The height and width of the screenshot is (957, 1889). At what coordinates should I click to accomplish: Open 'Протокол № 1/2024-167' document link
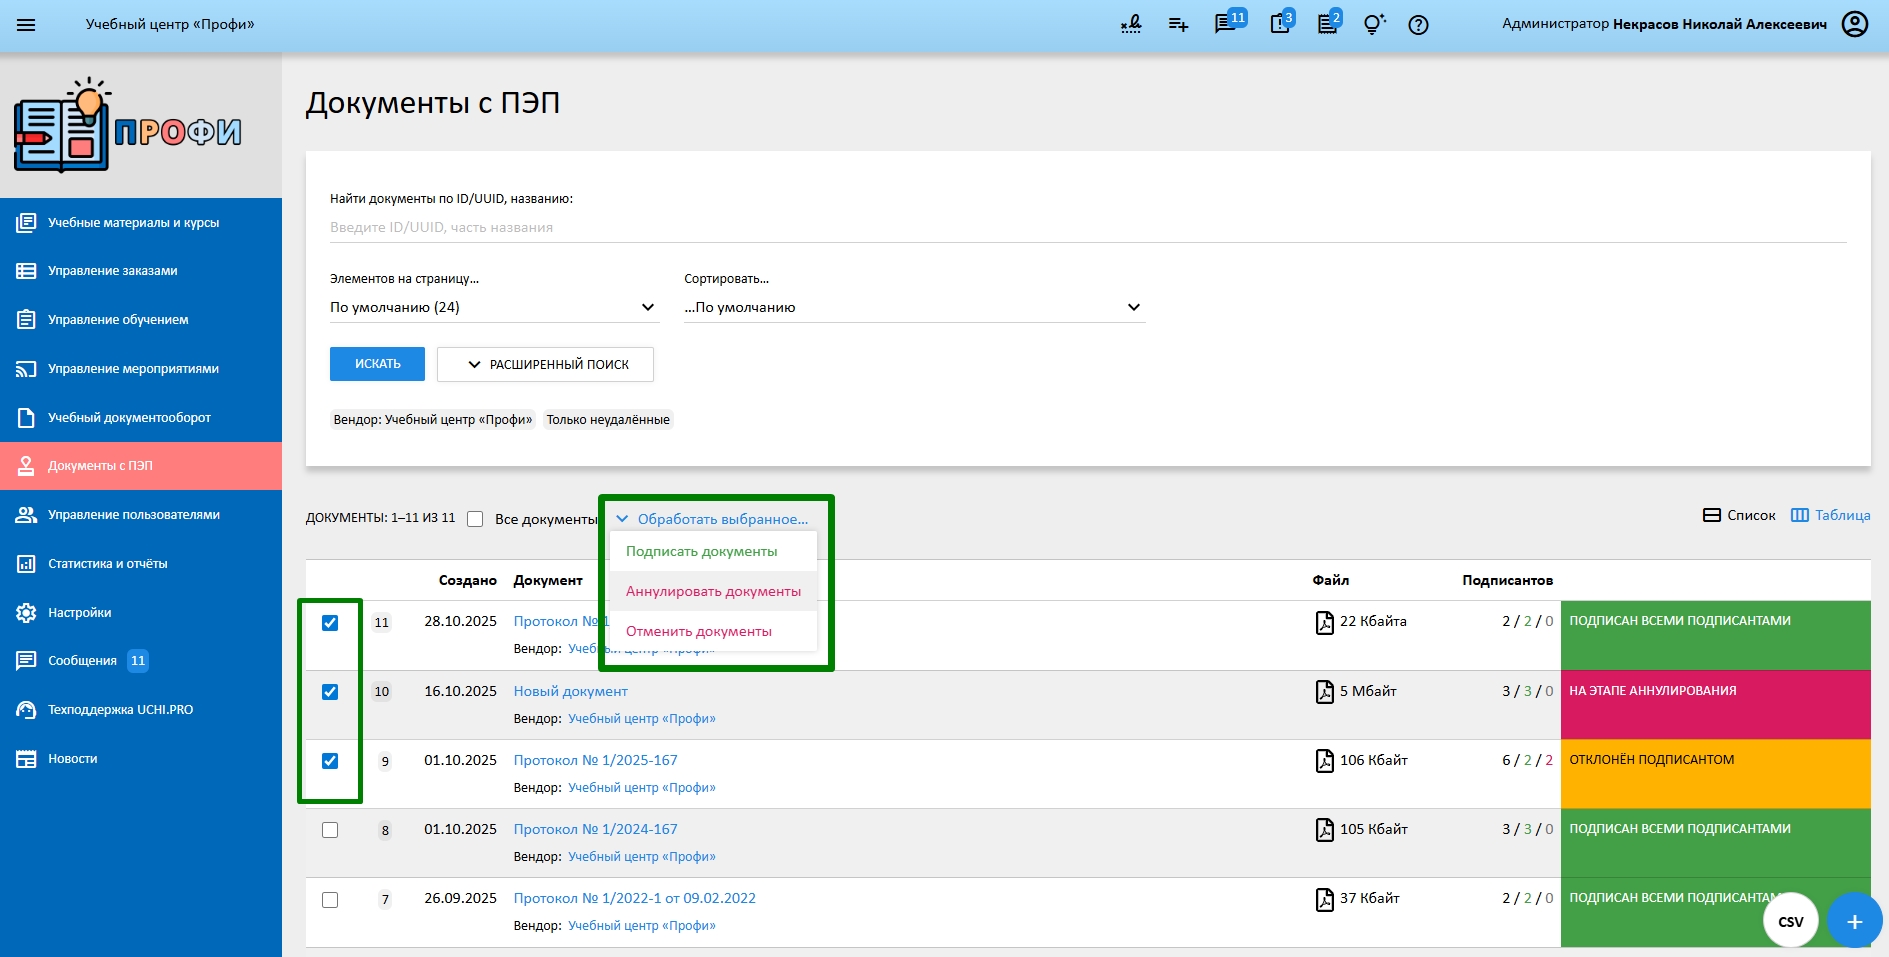(595, 829)
